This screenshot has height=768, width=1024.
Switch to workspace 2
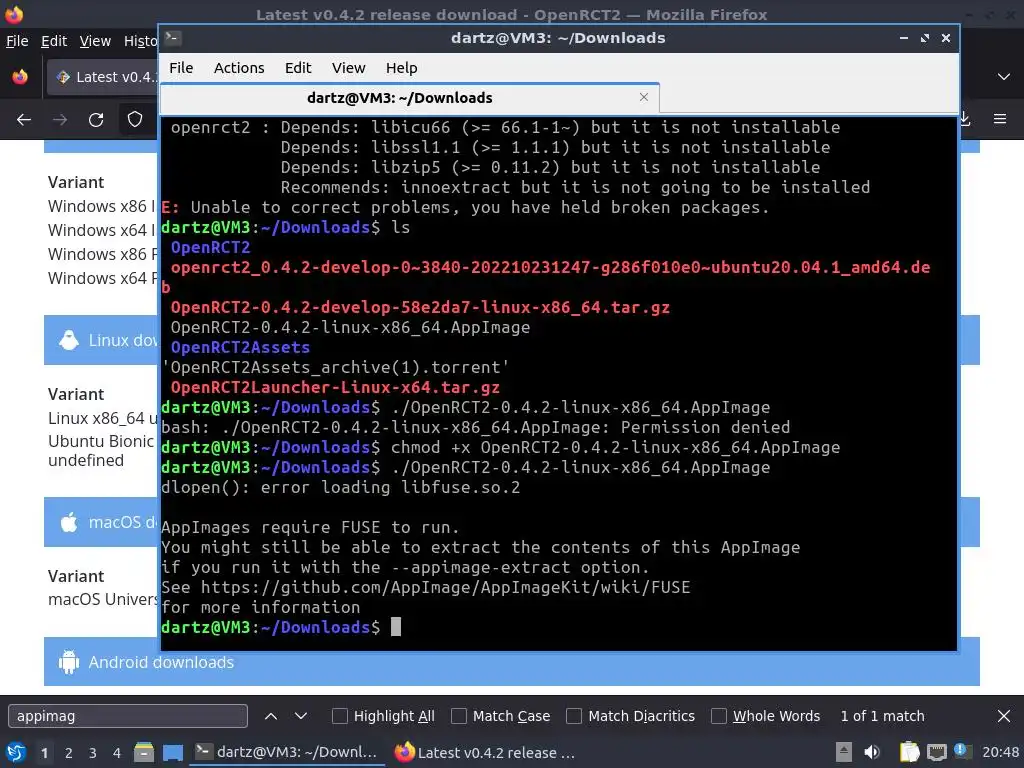pos(69,753)
